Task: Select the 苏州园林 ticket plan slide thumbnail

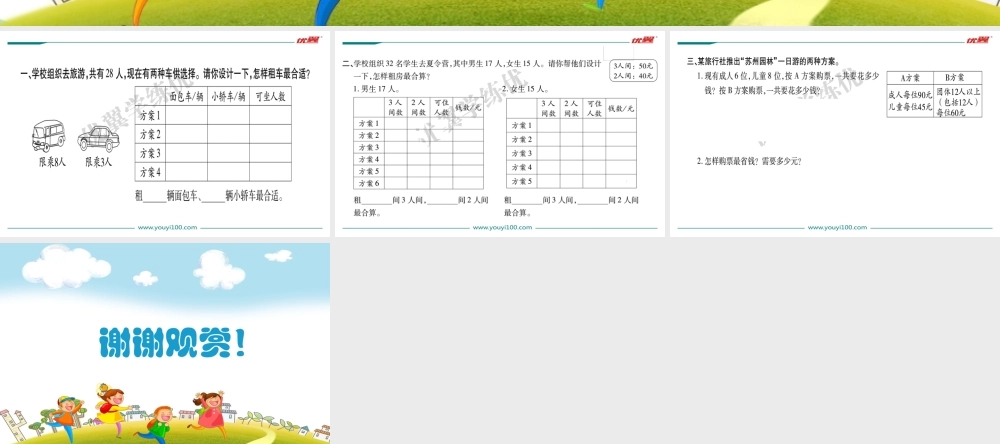Action: [x=834, y=135]
